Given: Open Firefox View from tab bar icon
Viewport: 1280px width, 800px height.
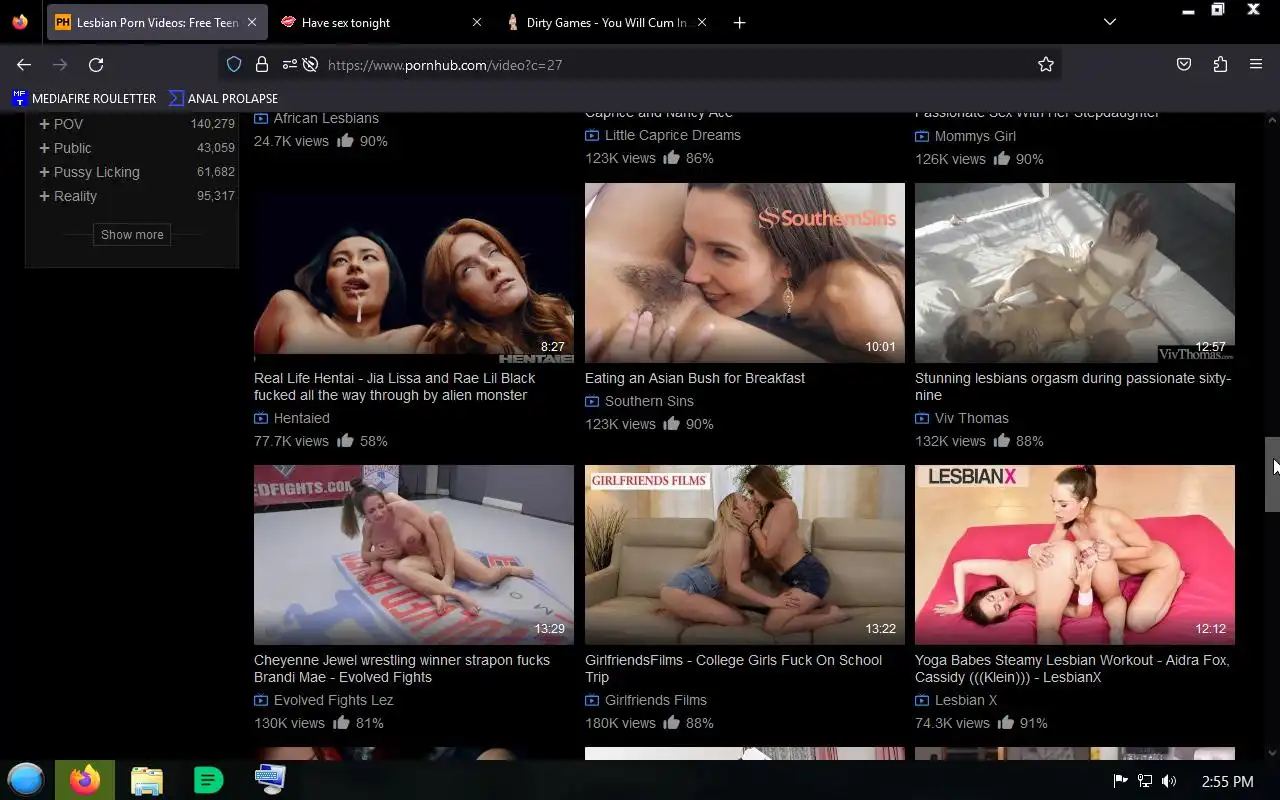Looking at the screenshot, I should [20, 22].
